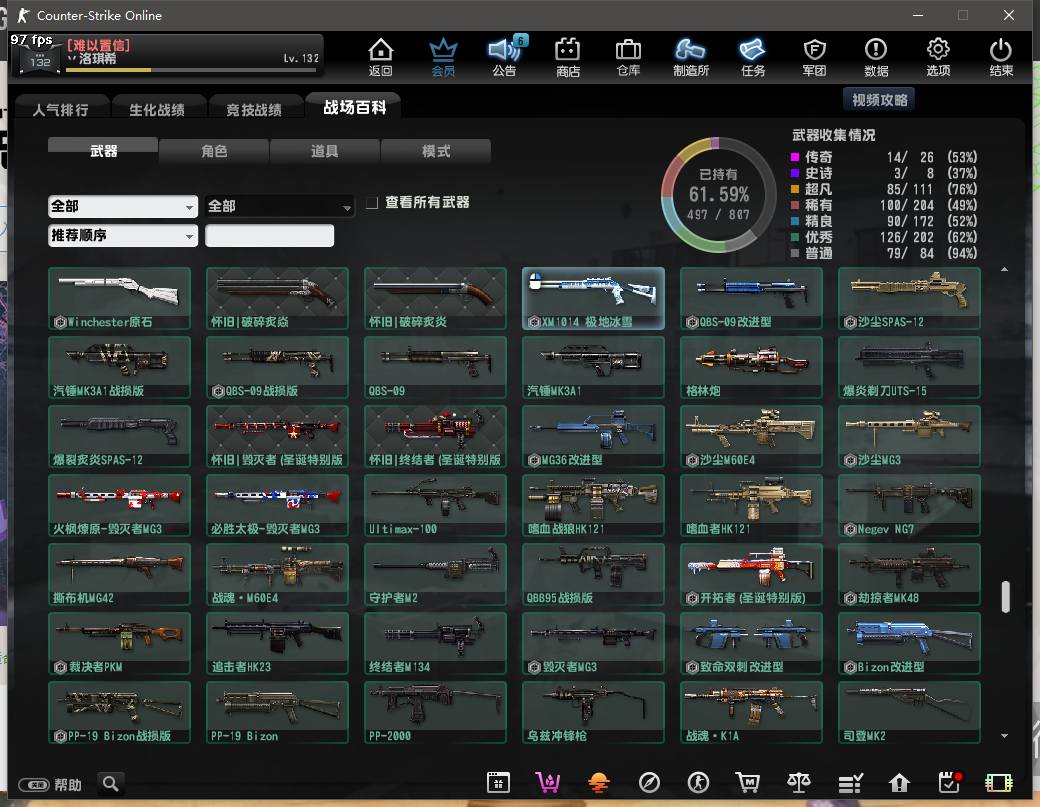Select the PP-2000 weapon card

(x=435, y=712)
